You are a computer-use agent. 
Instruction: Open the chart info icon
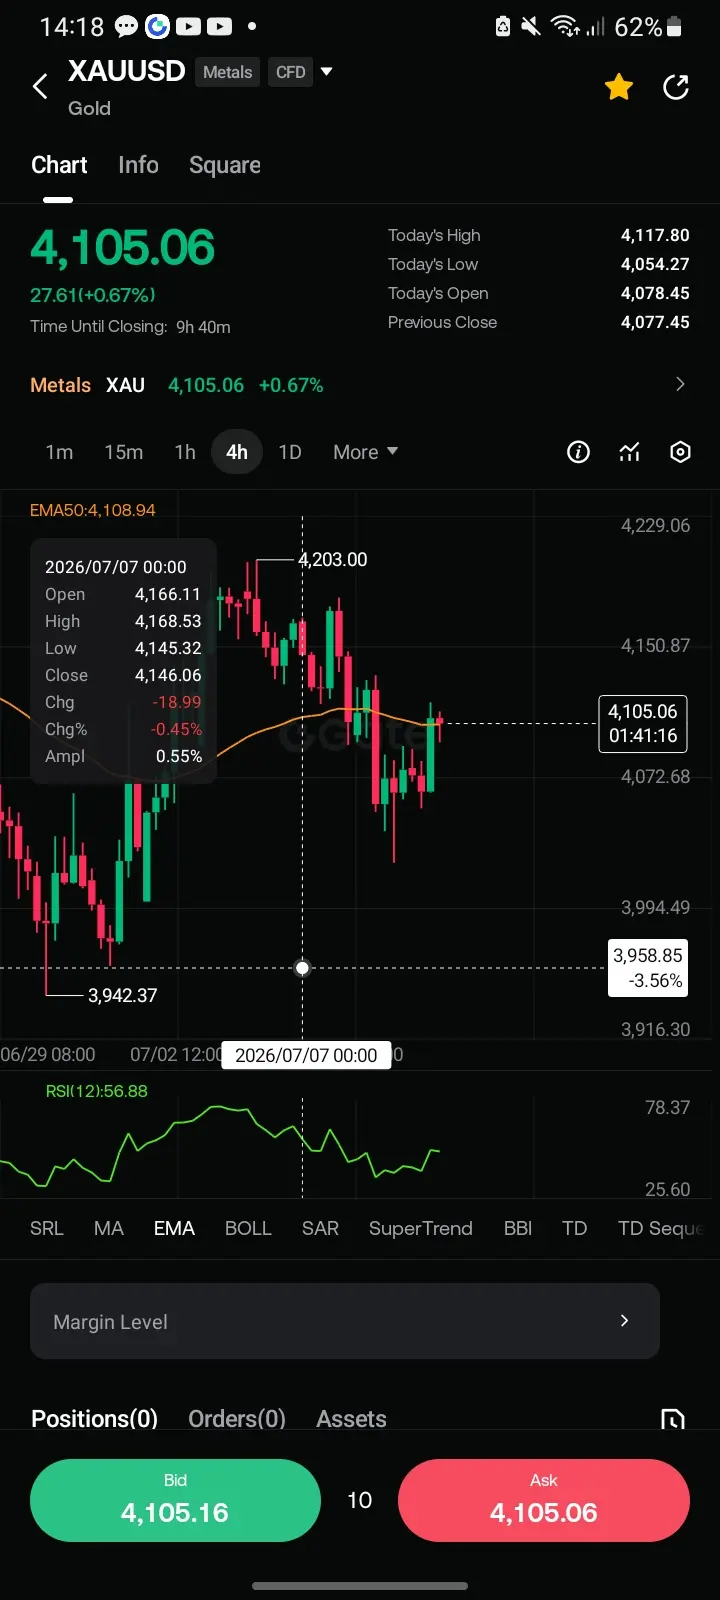point(578,452)
